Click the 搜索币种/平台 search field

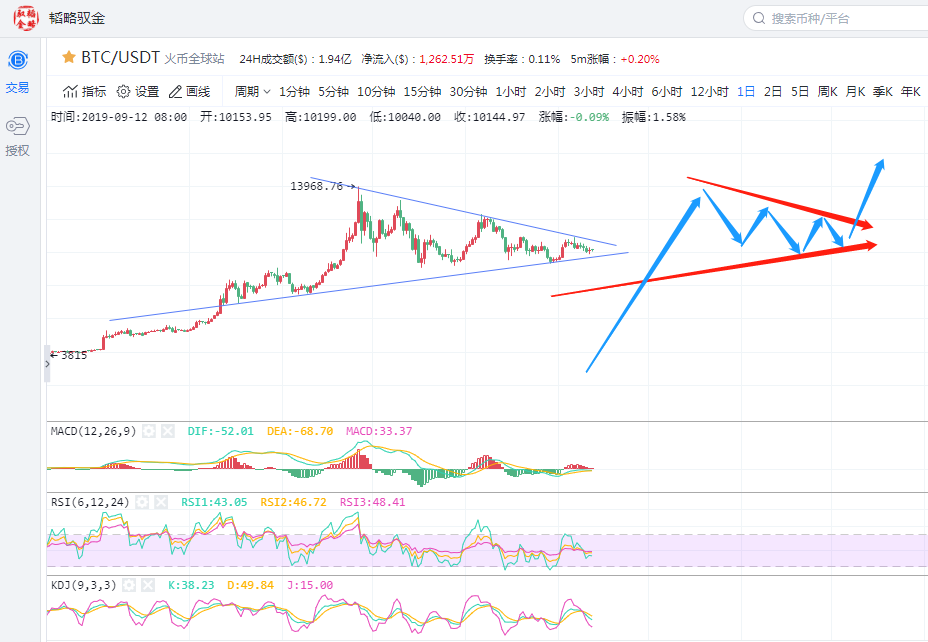coord(836,18)
